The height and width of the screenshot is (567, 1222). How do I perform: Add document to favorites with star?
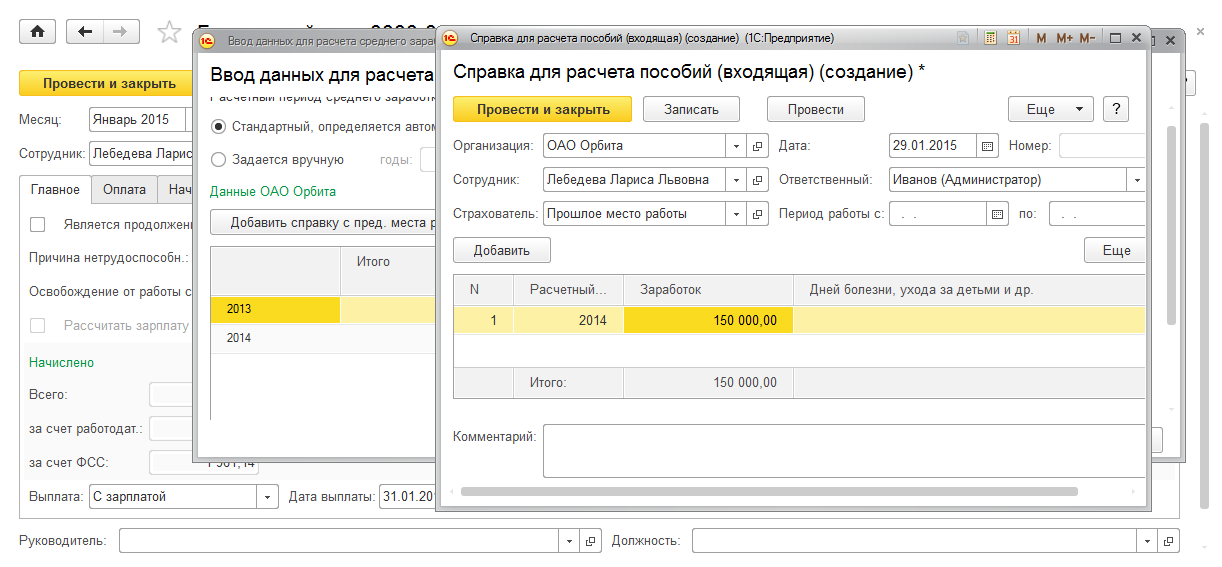click(170, 32)
